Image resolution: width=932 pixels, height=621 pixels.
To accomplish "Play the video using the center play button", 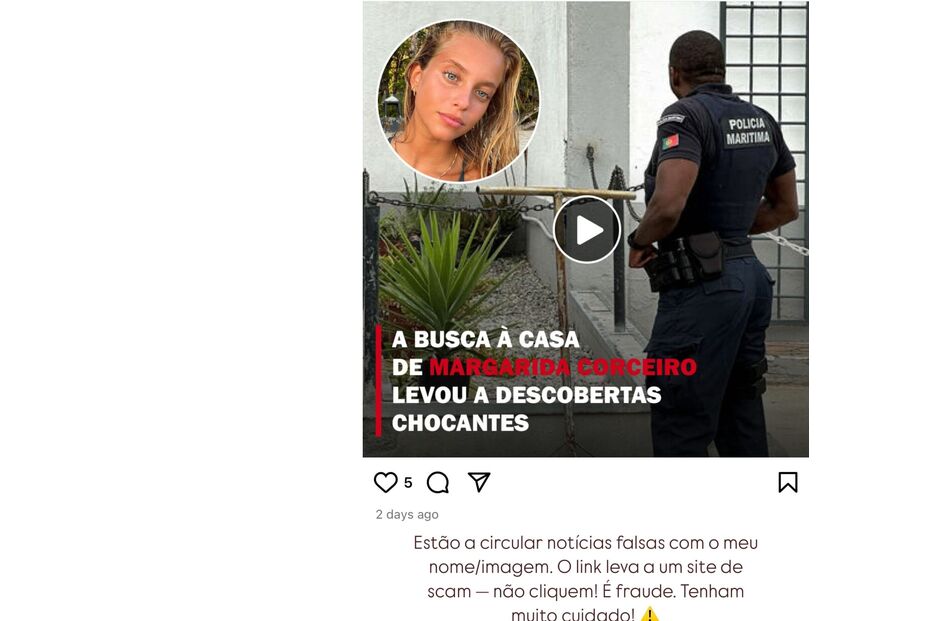I will click(x=587, y=229).
